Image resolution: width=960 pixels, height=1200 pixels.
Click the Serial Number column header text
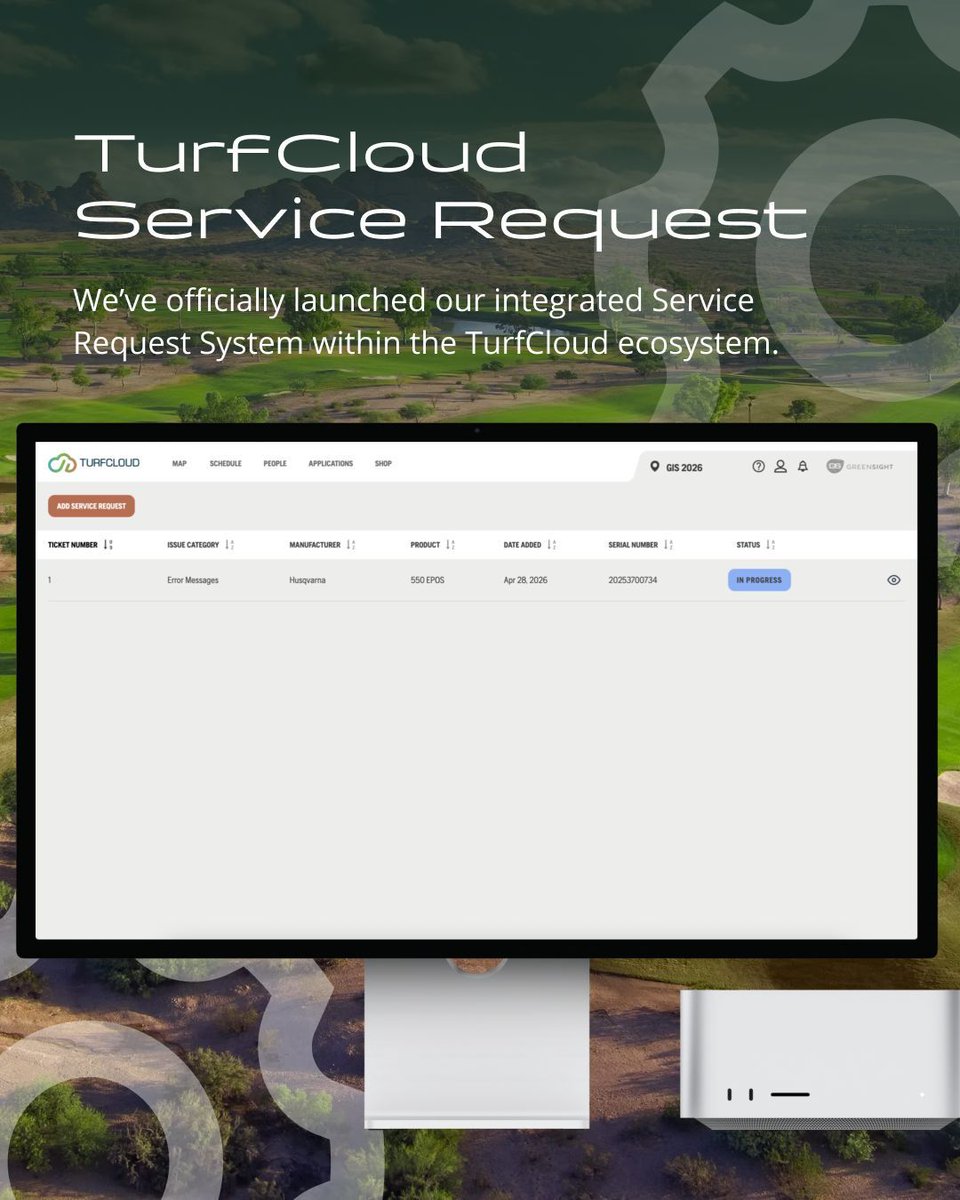tap(633, 545)
